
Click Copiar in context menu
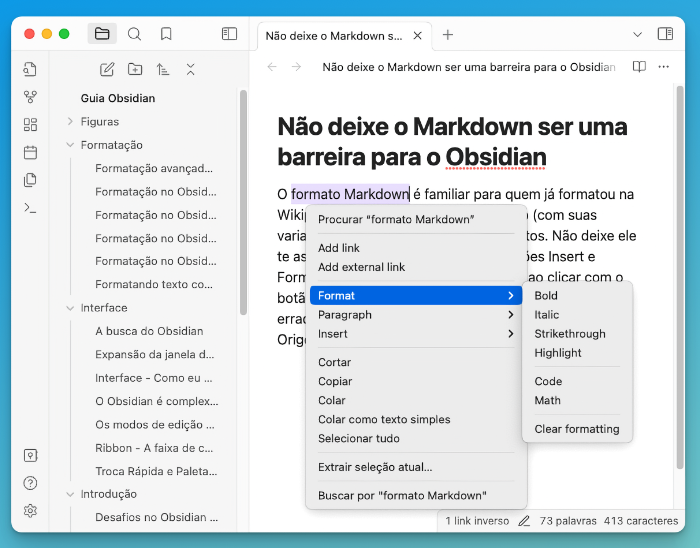pyautogui.click(x=416, y=381)
